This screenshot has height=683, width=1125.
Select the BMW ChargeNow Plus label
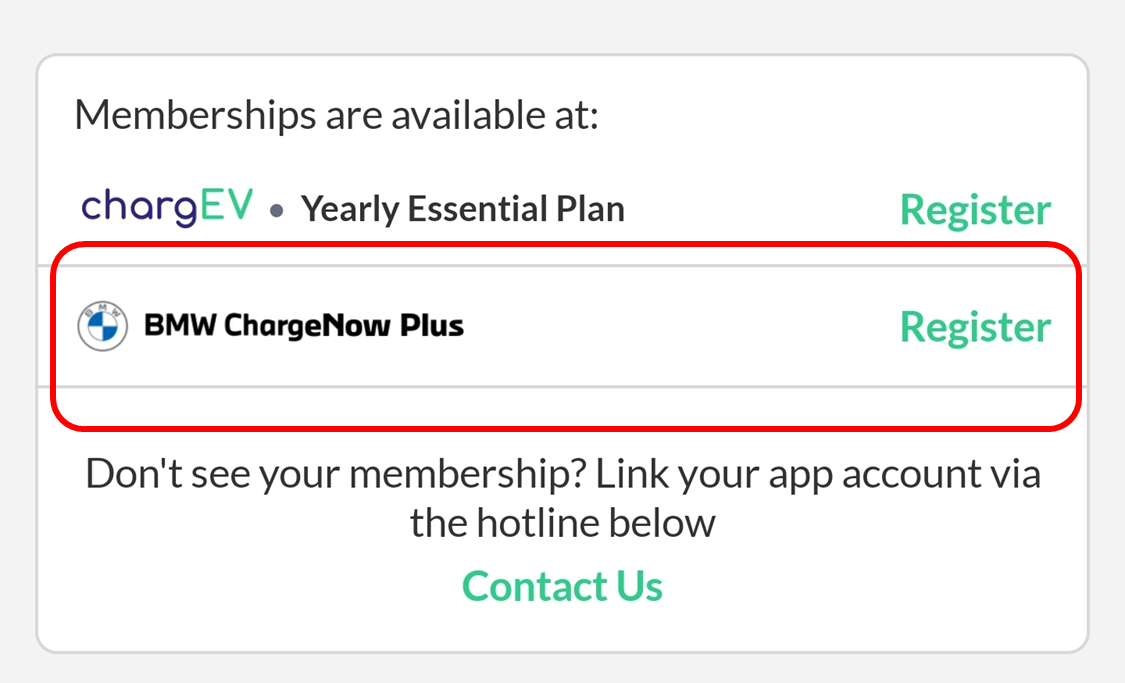coord(304,325)
